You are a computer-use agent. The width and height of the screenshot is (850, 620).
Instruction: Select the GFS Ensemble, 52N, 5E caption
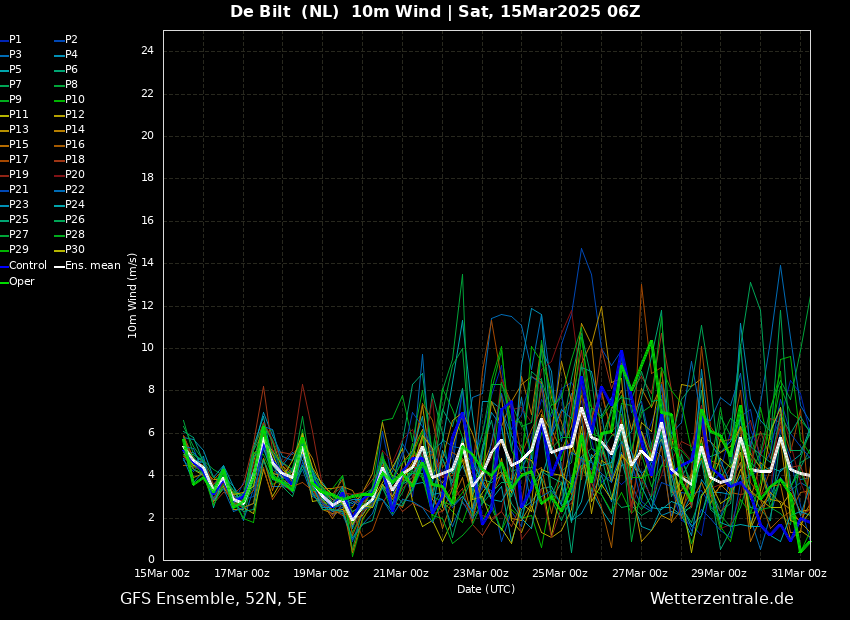[213, 599]
